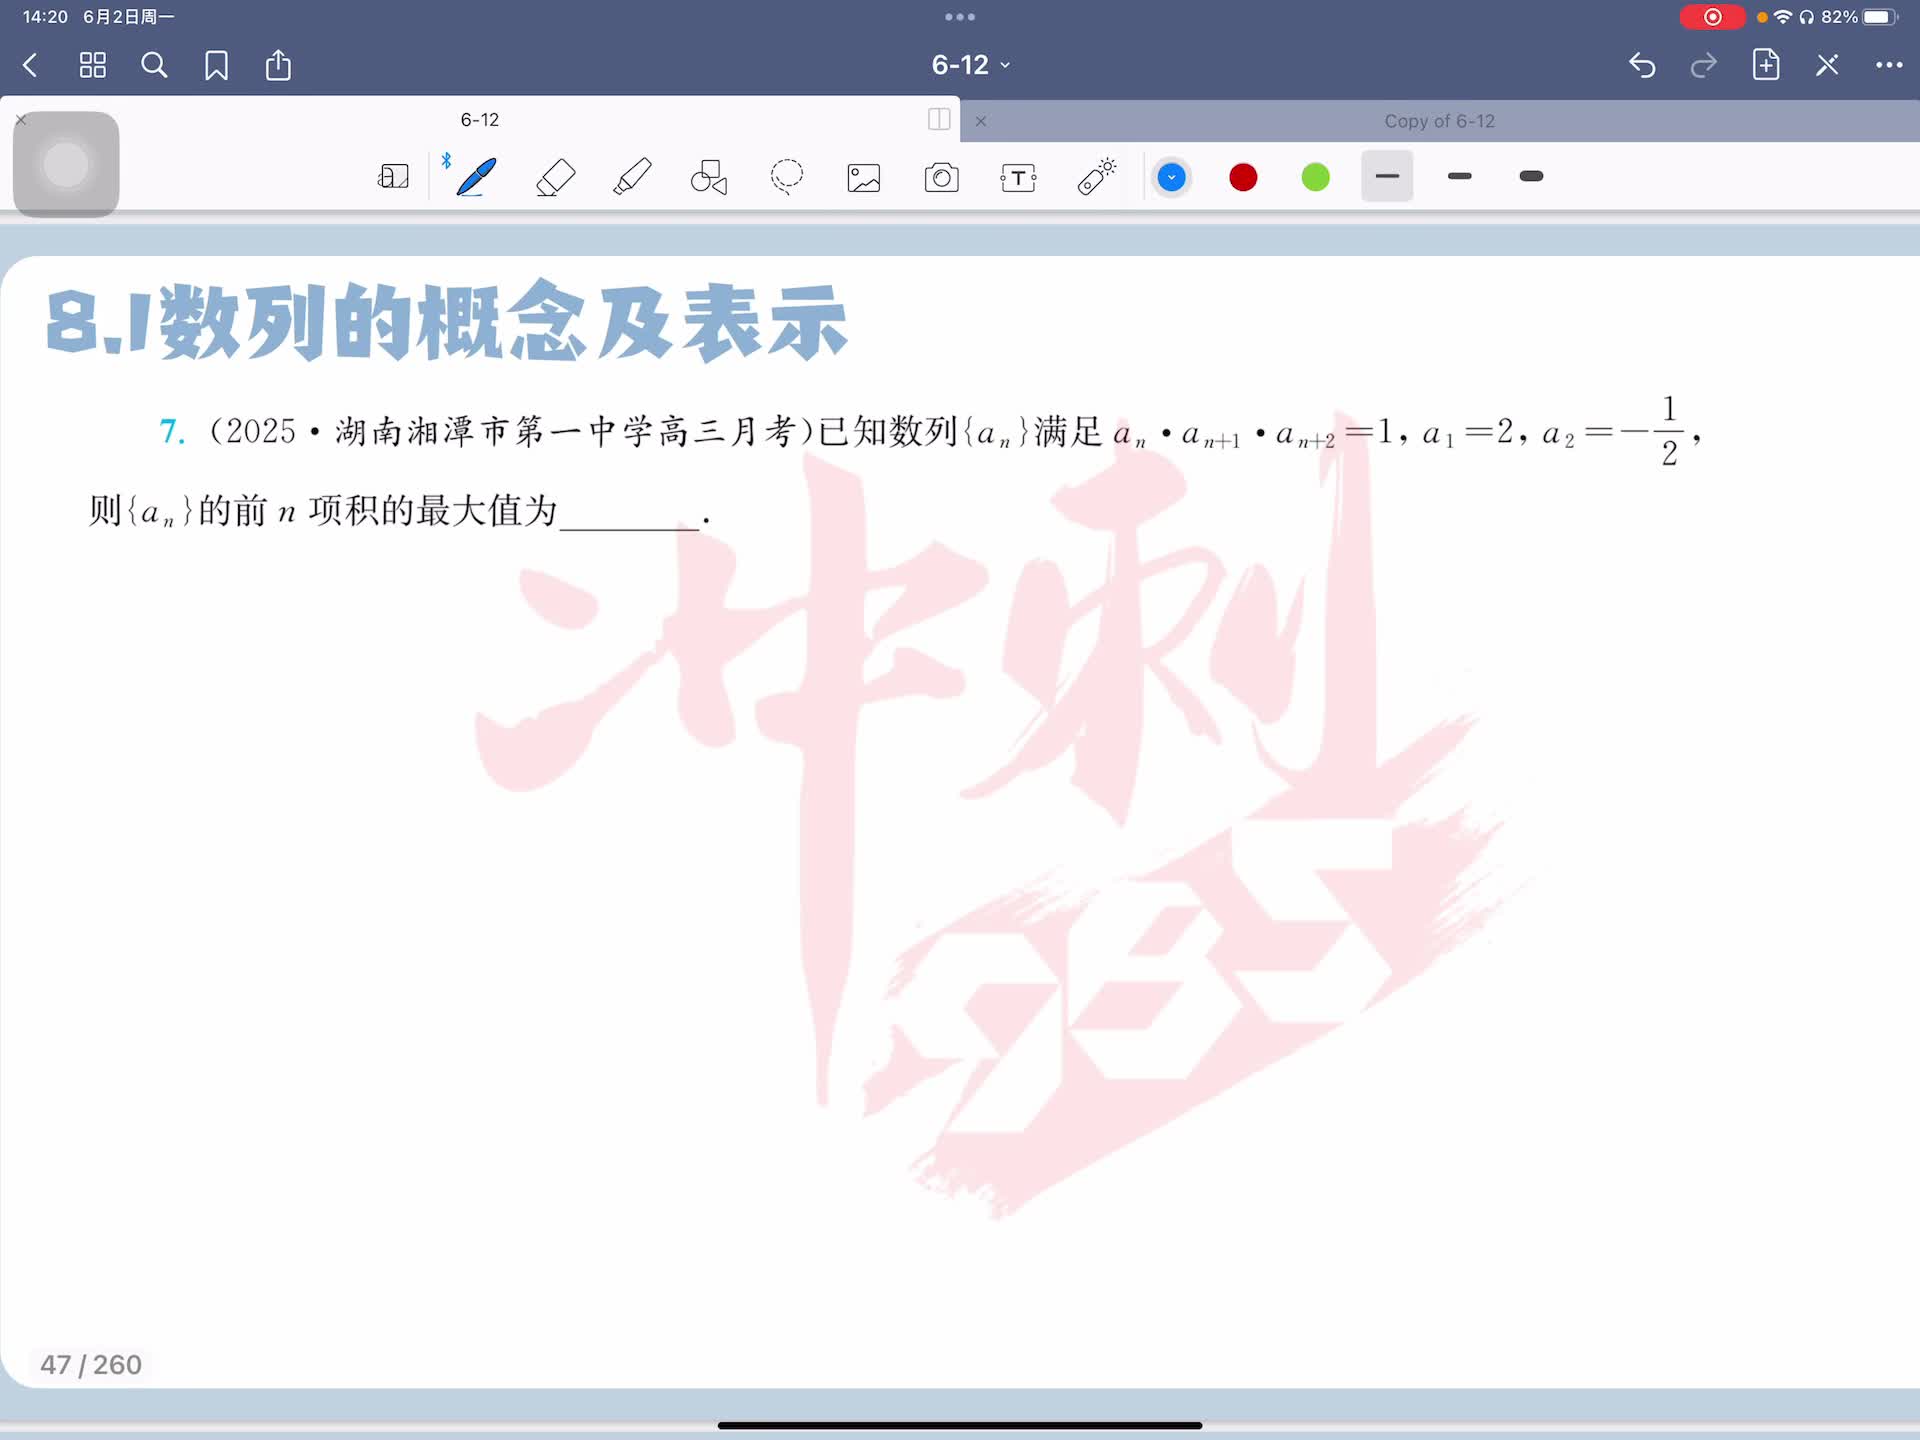Switch to Copy of 6-12 tab
1920x1440 pixels.
pyautogui.click(x=1438, y=121)
